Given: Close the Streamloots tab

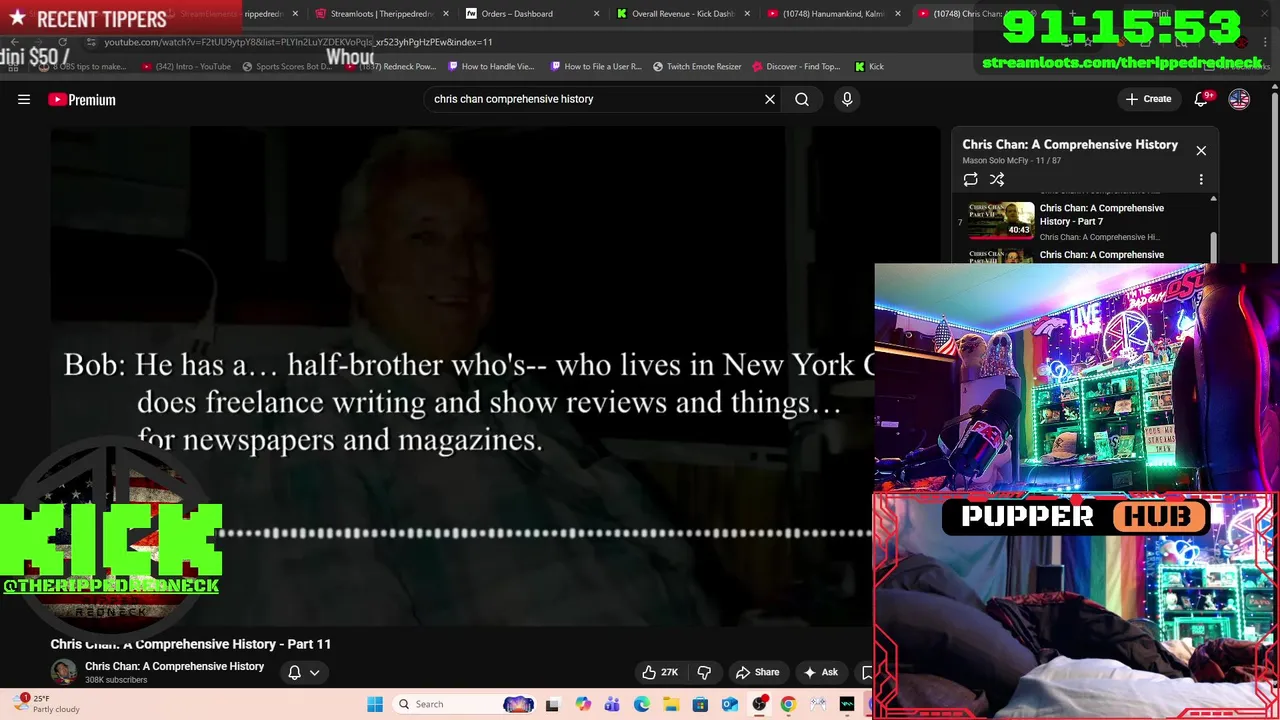Looking at the screenshot, I should pyautogui.click(x=446, y=14).
